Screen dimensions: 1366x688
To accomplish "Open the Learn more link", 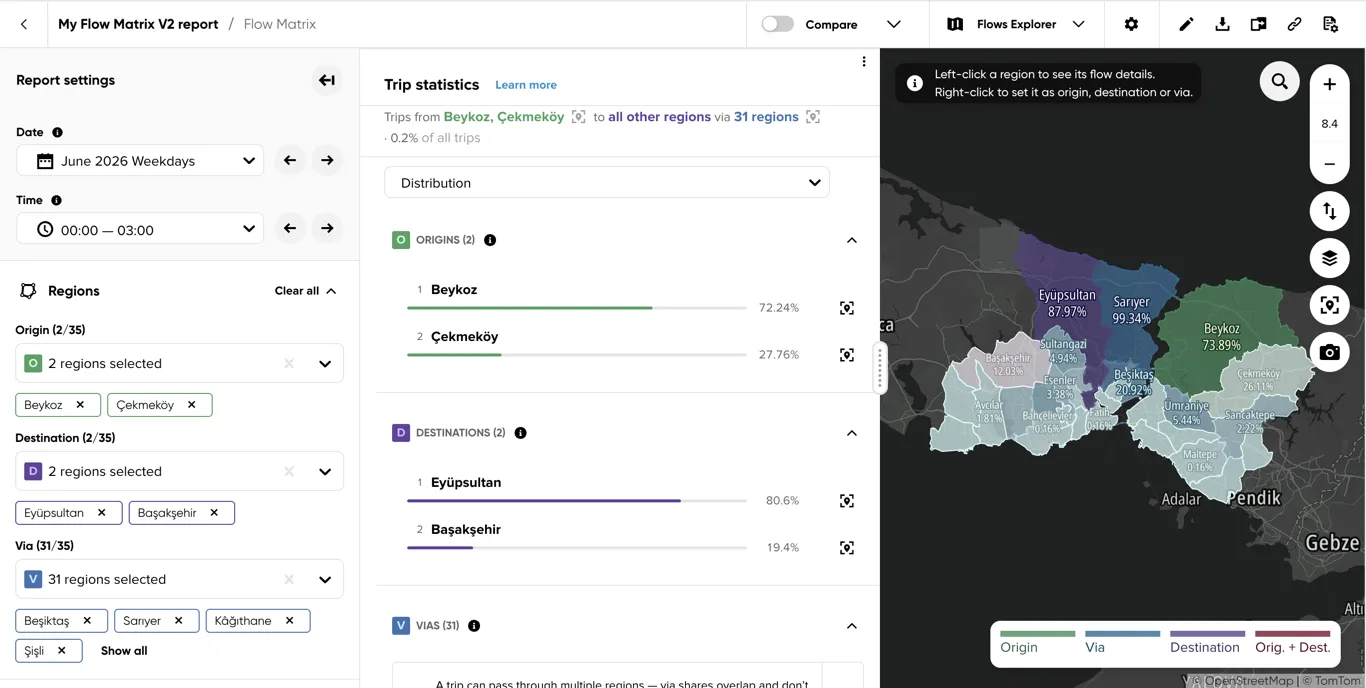I will 526,85.
